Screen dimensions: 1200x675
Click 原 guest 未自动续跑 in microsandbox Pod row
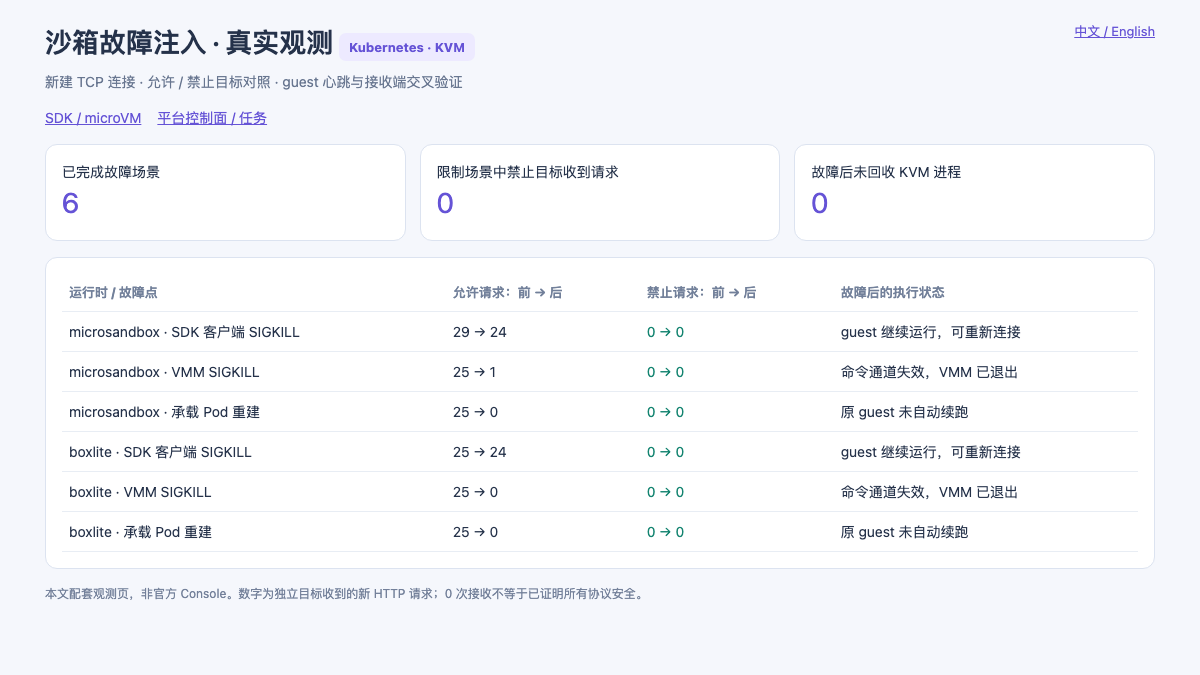tap(905, 412)
